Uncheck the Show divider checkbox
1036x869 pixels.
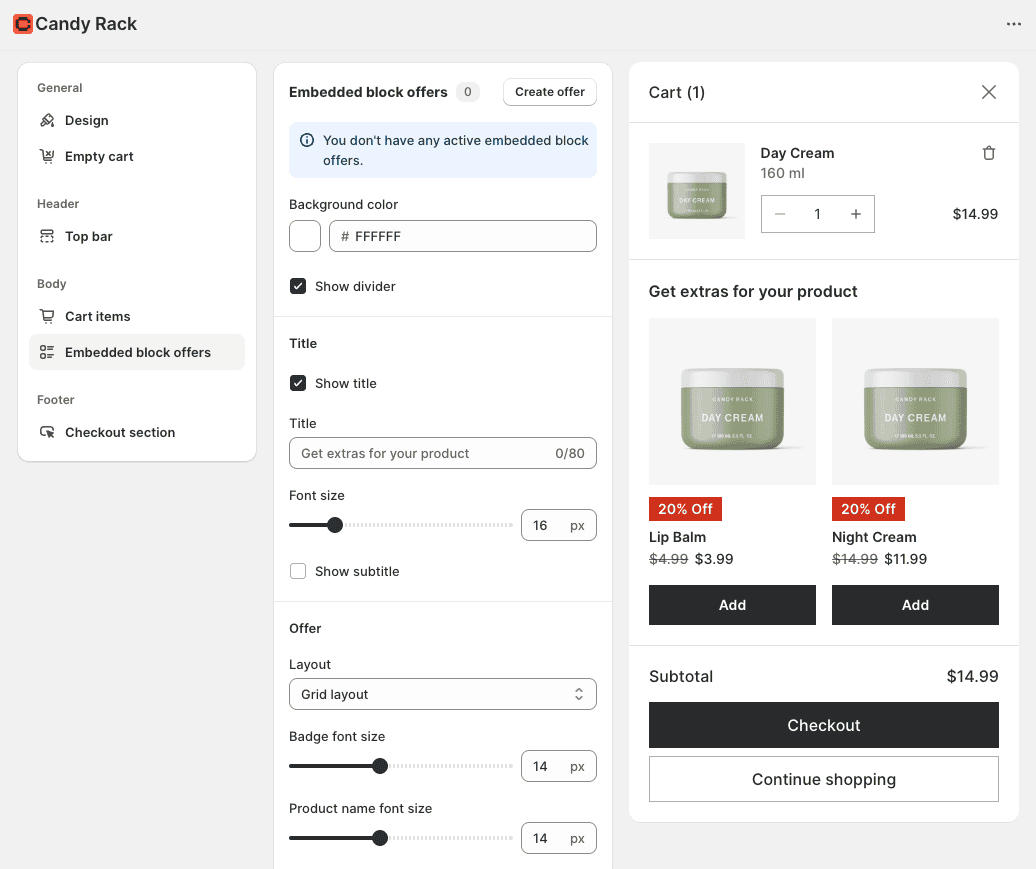(298, 285)
